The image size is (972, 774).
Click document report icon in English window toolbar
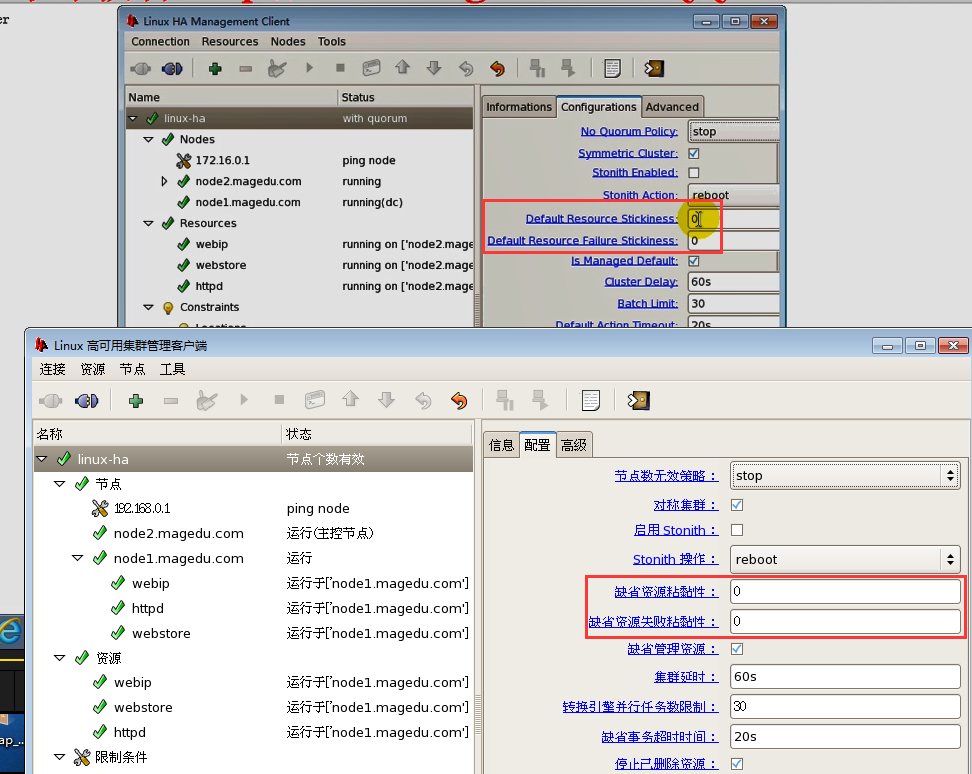click(612, 68)
